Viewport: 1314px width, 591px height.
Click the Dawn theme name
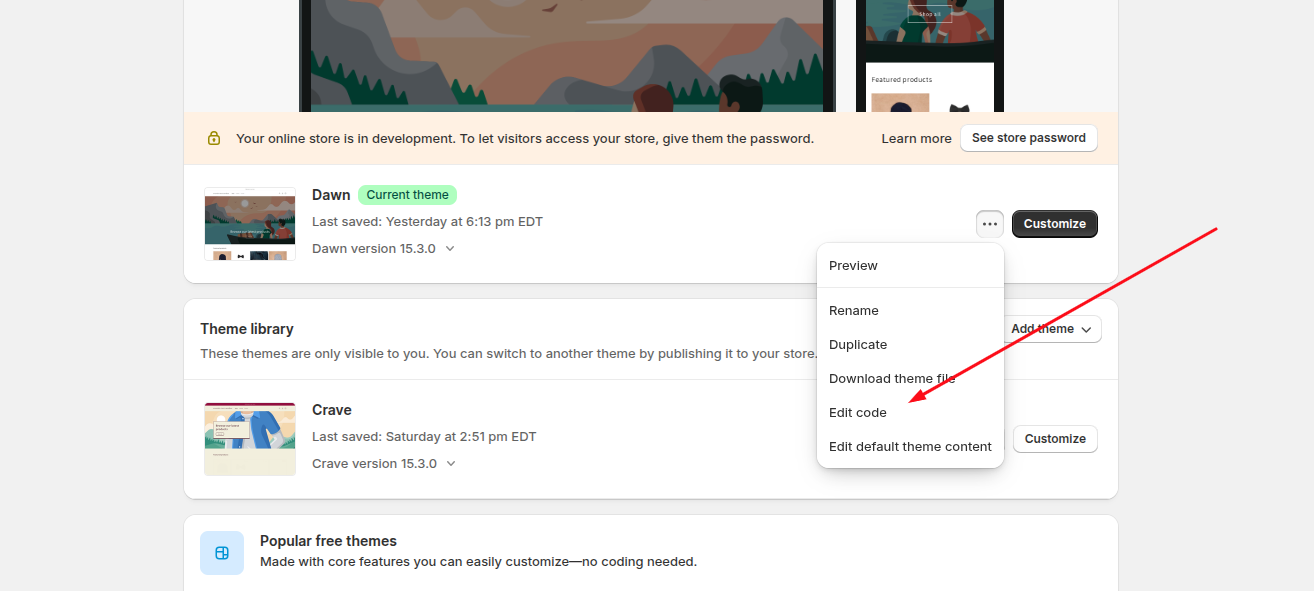[x=331, y=195]
